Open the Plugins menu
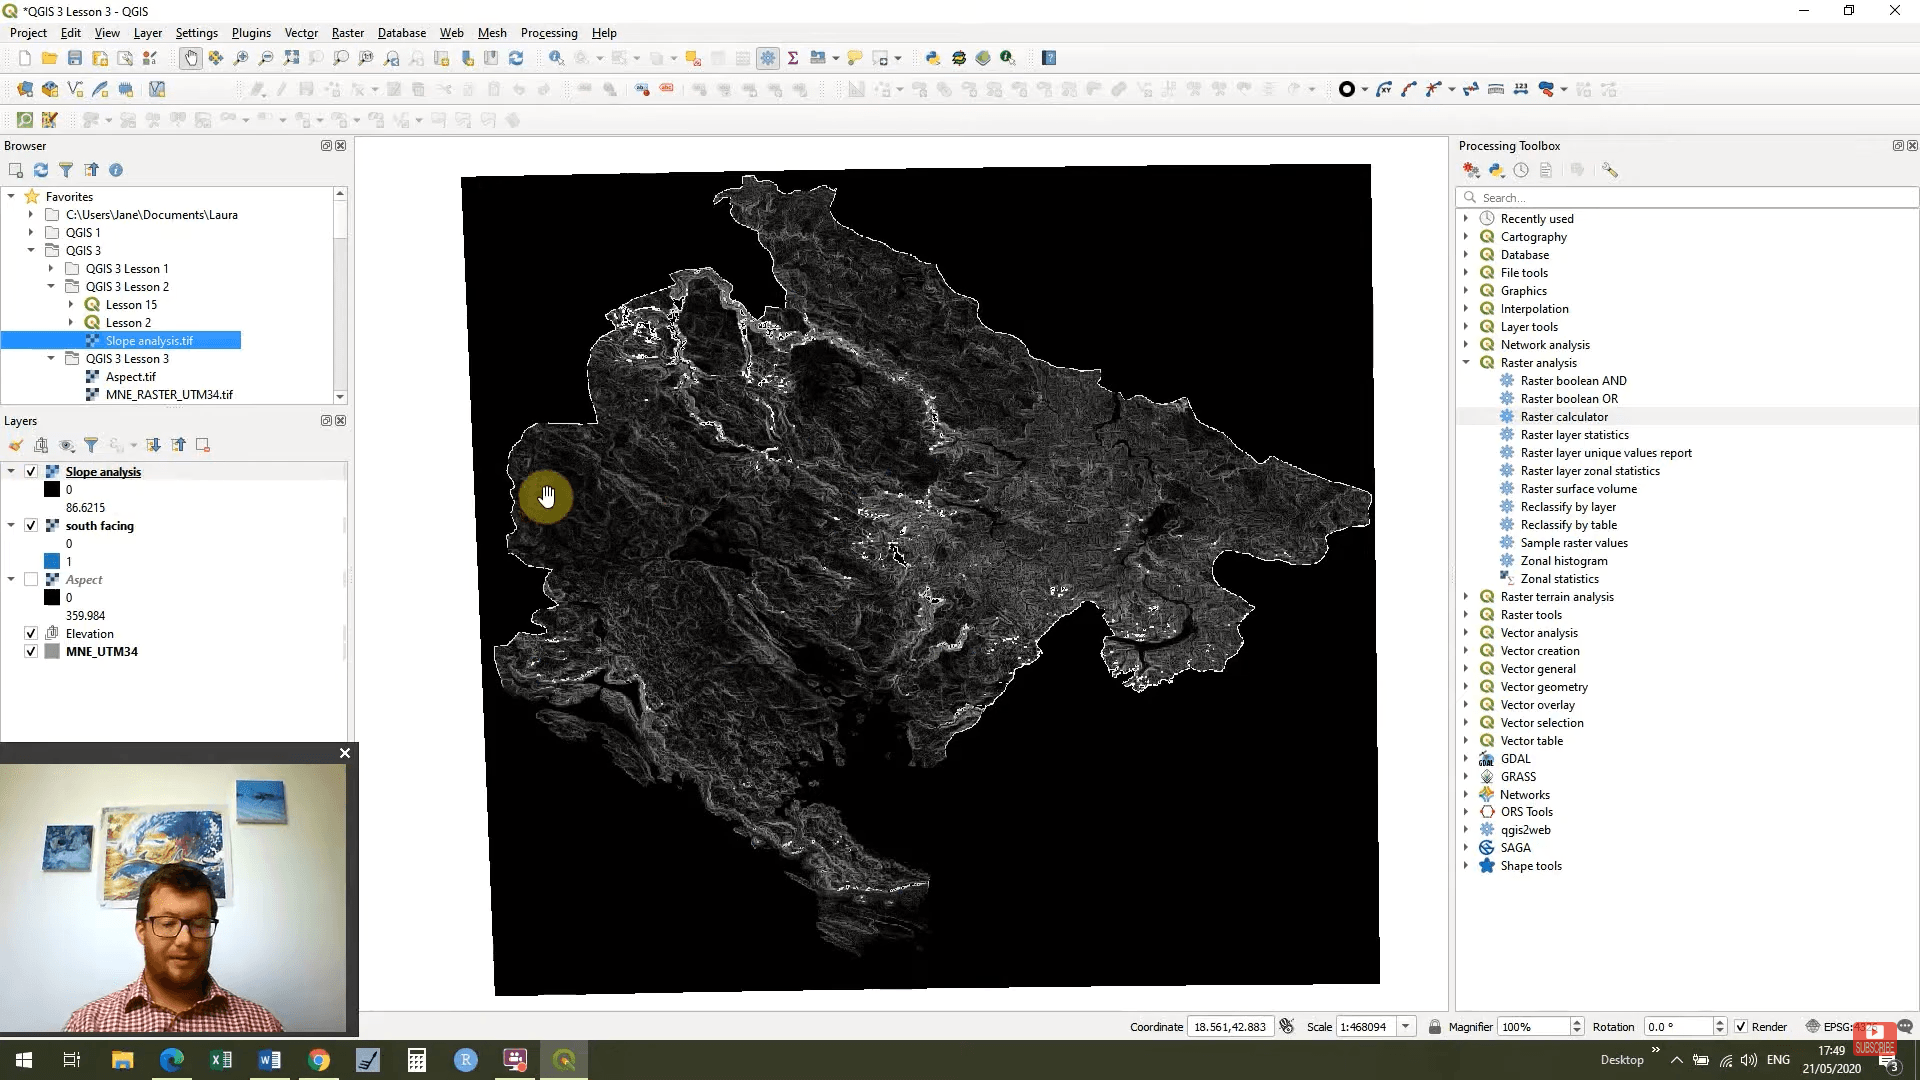 pos(251,33)
